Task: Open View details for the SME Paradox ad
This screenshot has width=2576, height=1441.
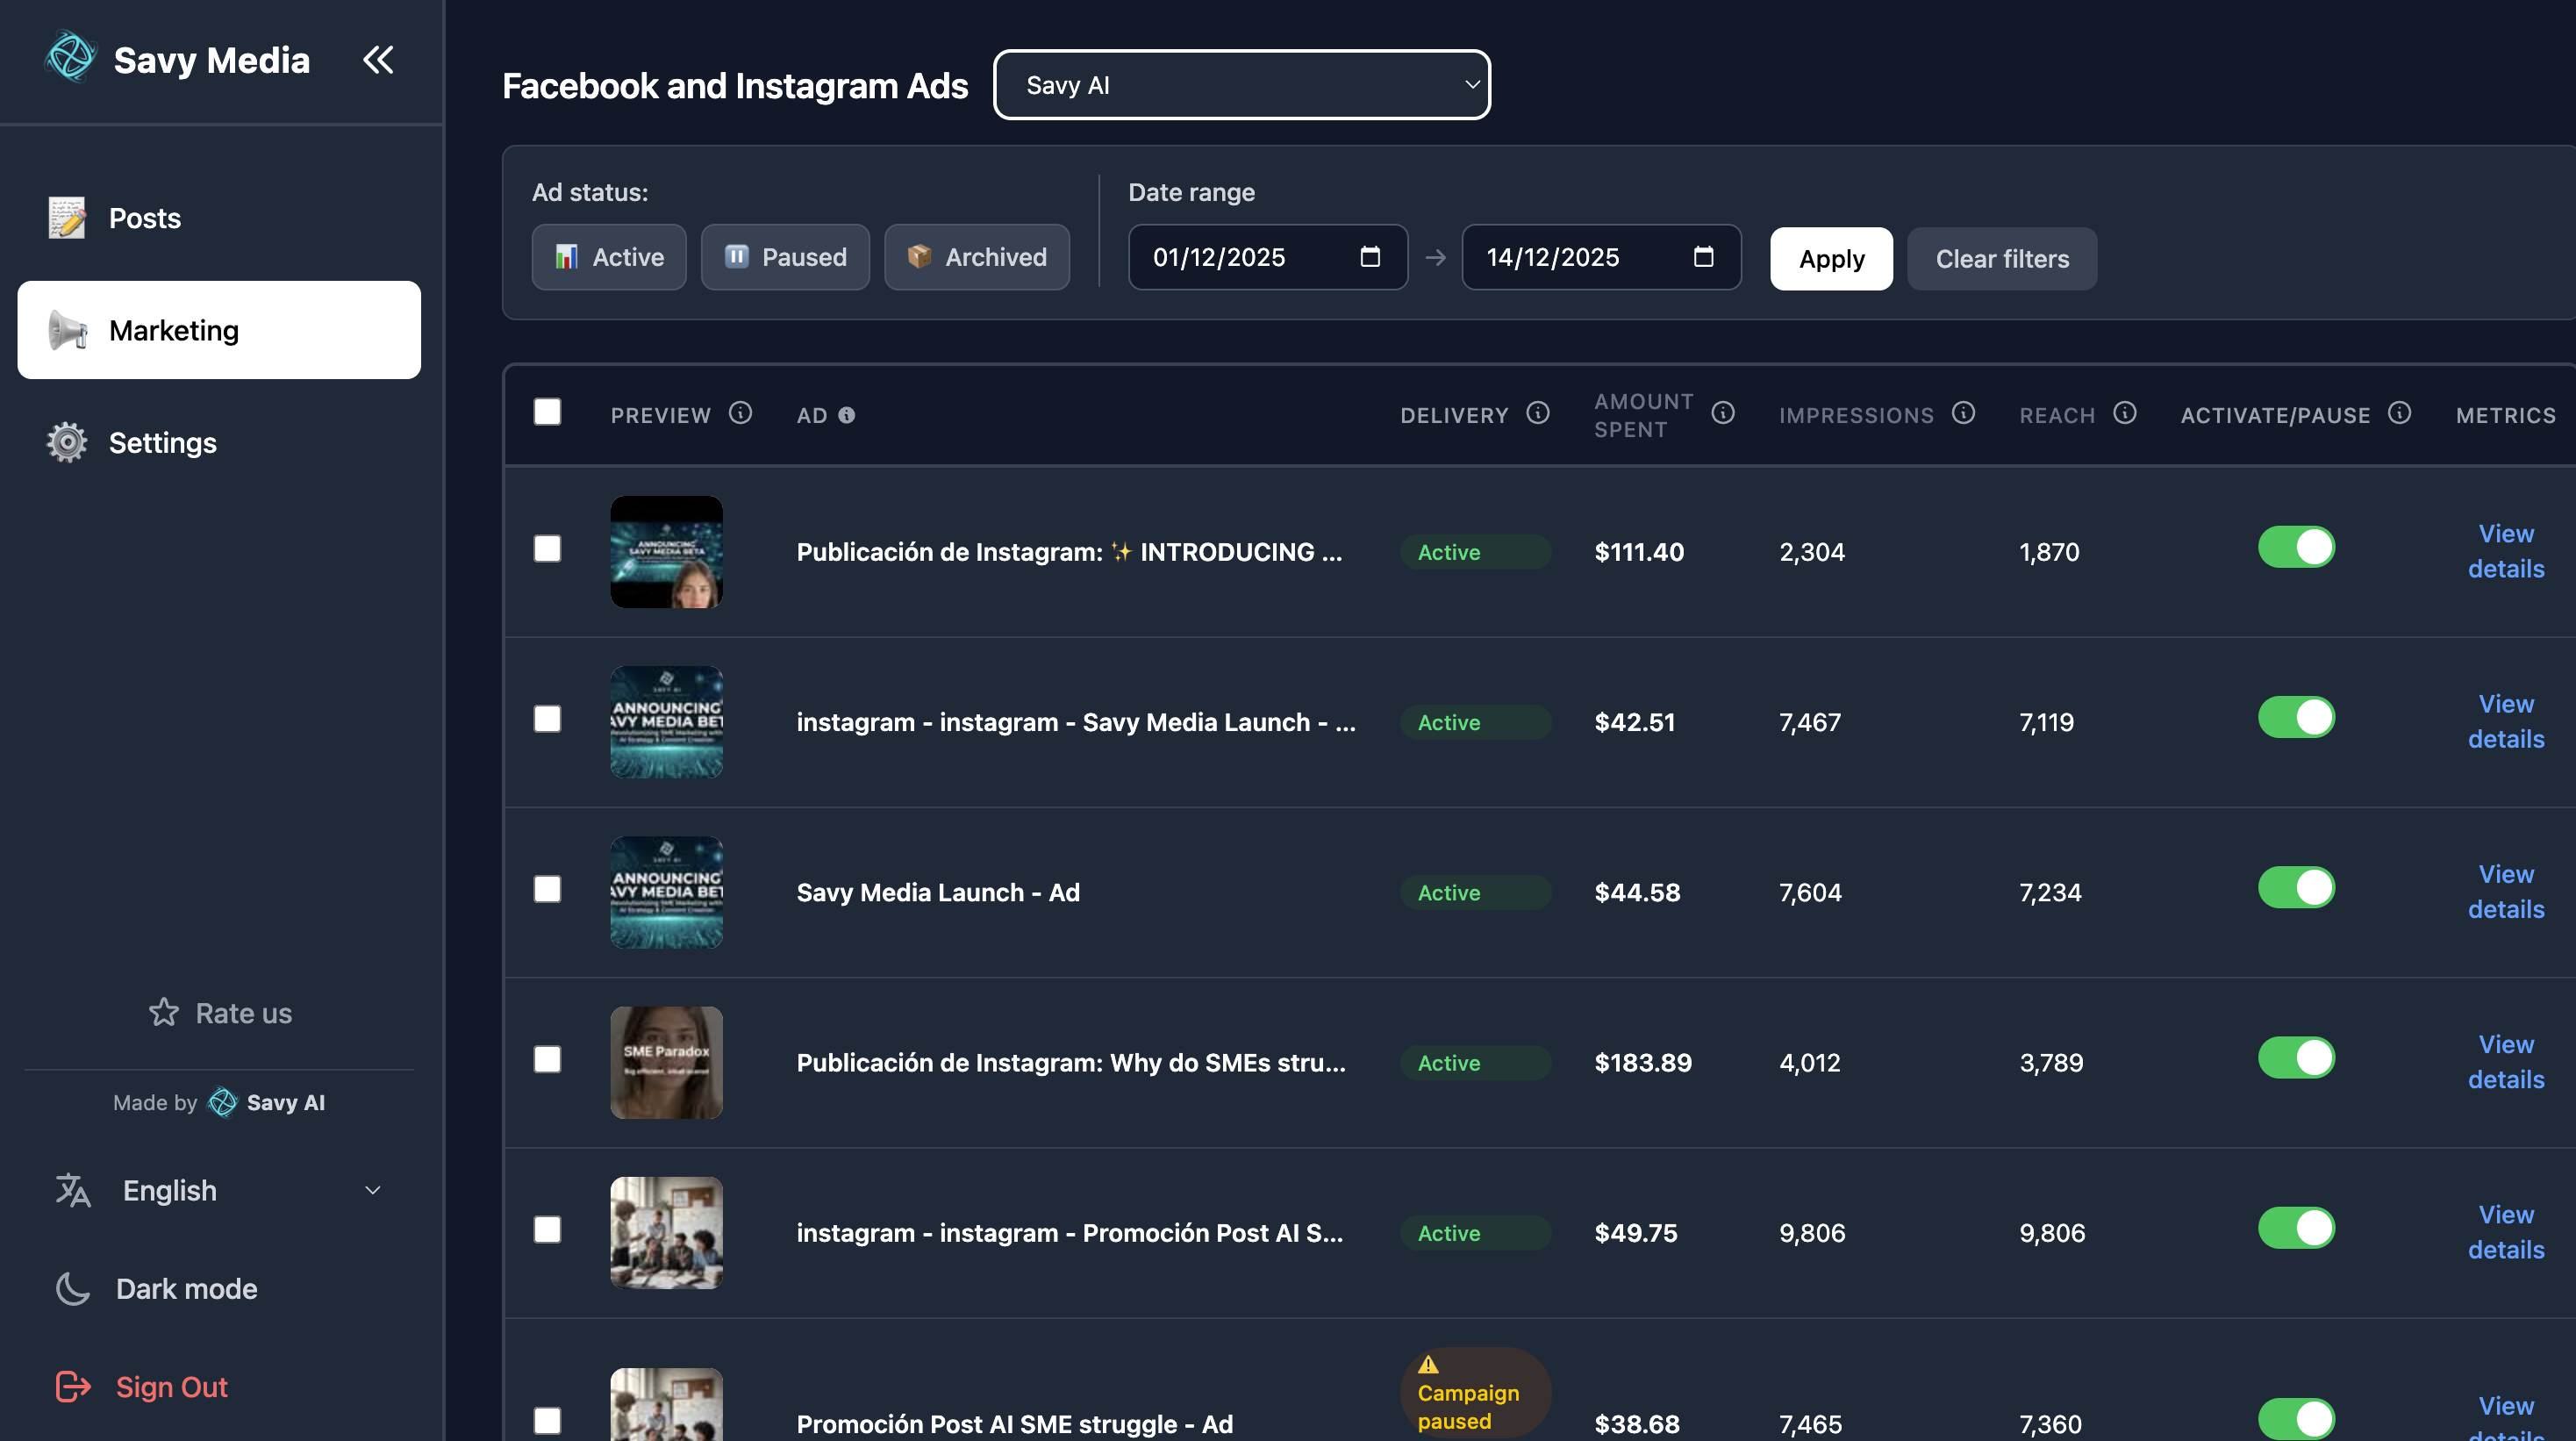Action: point(2506,1062)
